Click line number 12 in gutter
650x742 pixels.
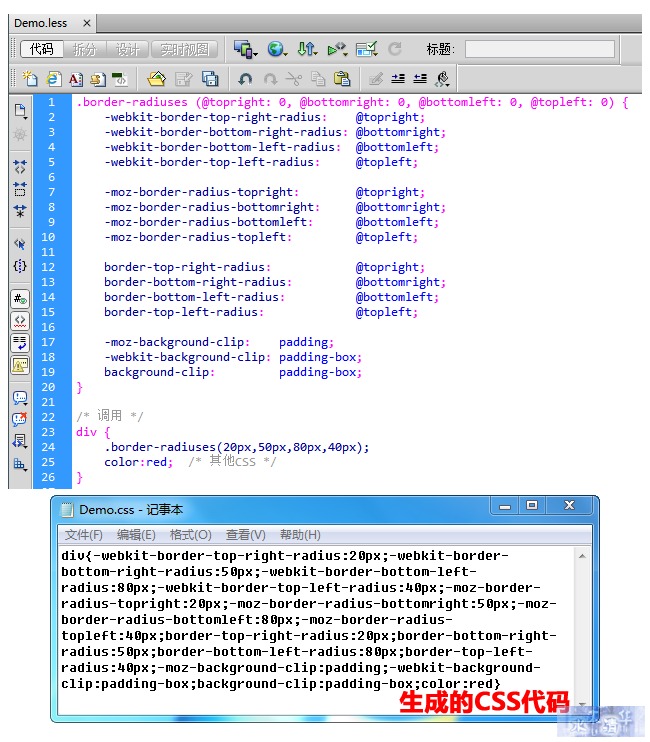pos(48,267)
